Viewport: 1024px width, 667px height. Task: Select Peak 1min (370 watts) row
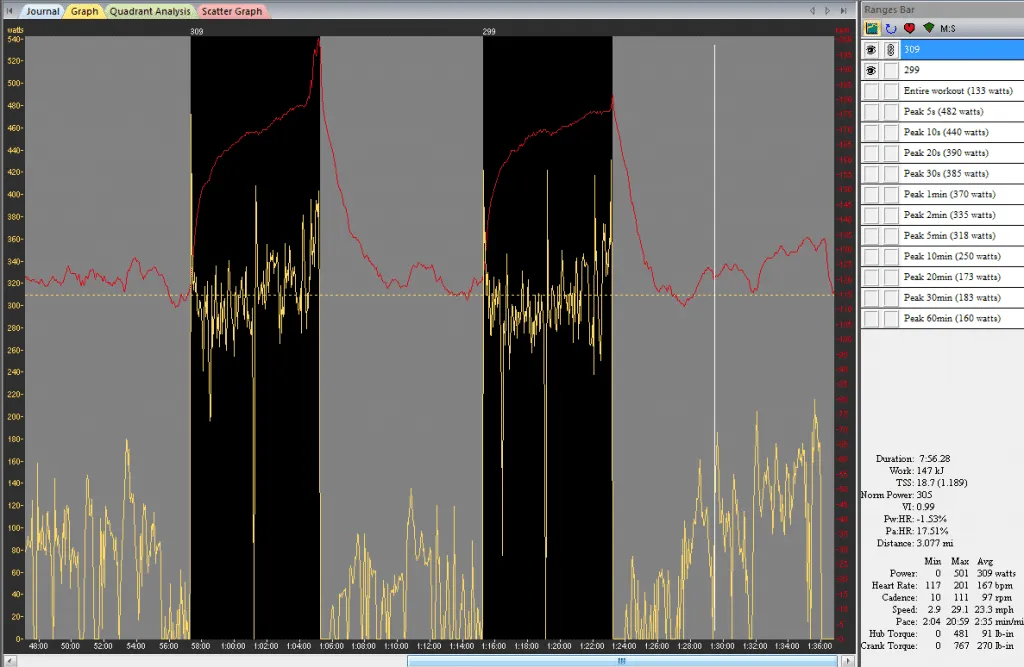point(962,194)
